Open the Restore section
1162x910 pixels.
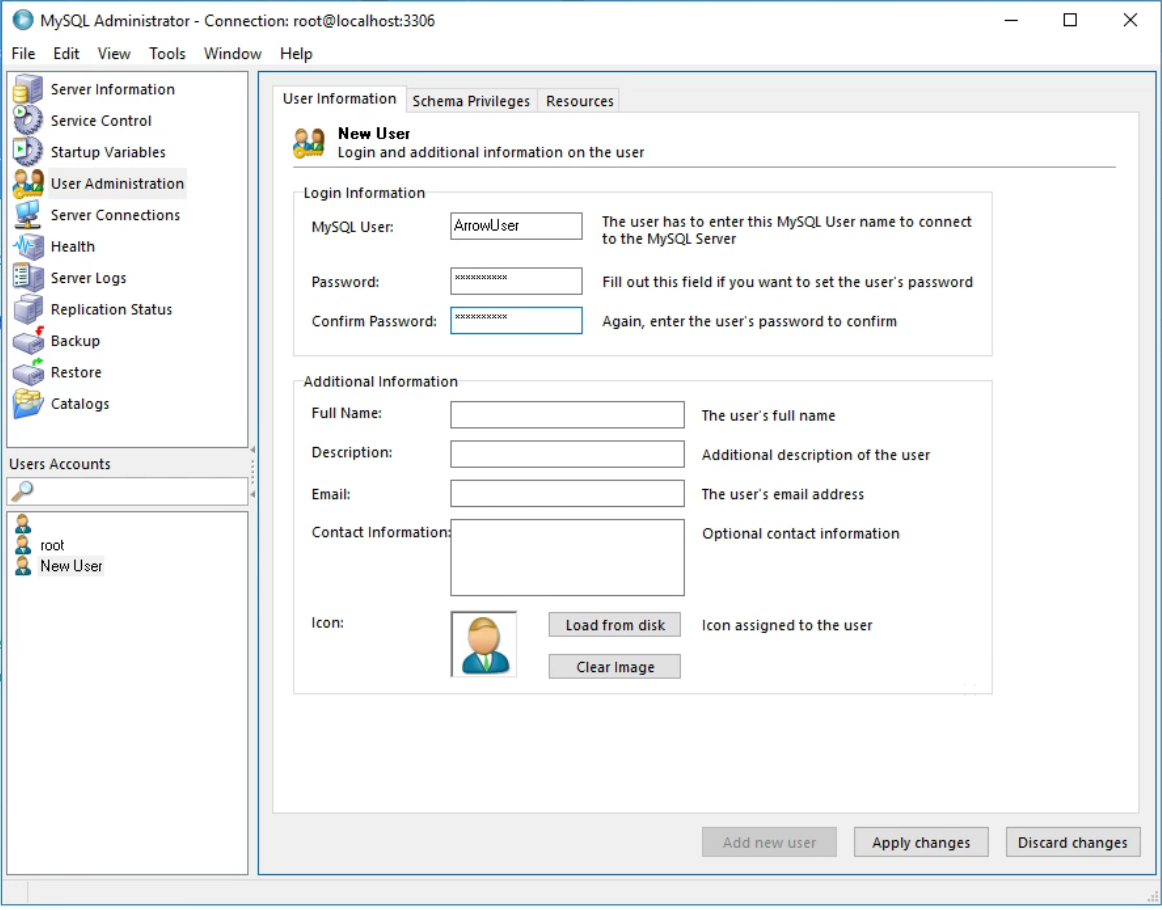pos(76,372)
